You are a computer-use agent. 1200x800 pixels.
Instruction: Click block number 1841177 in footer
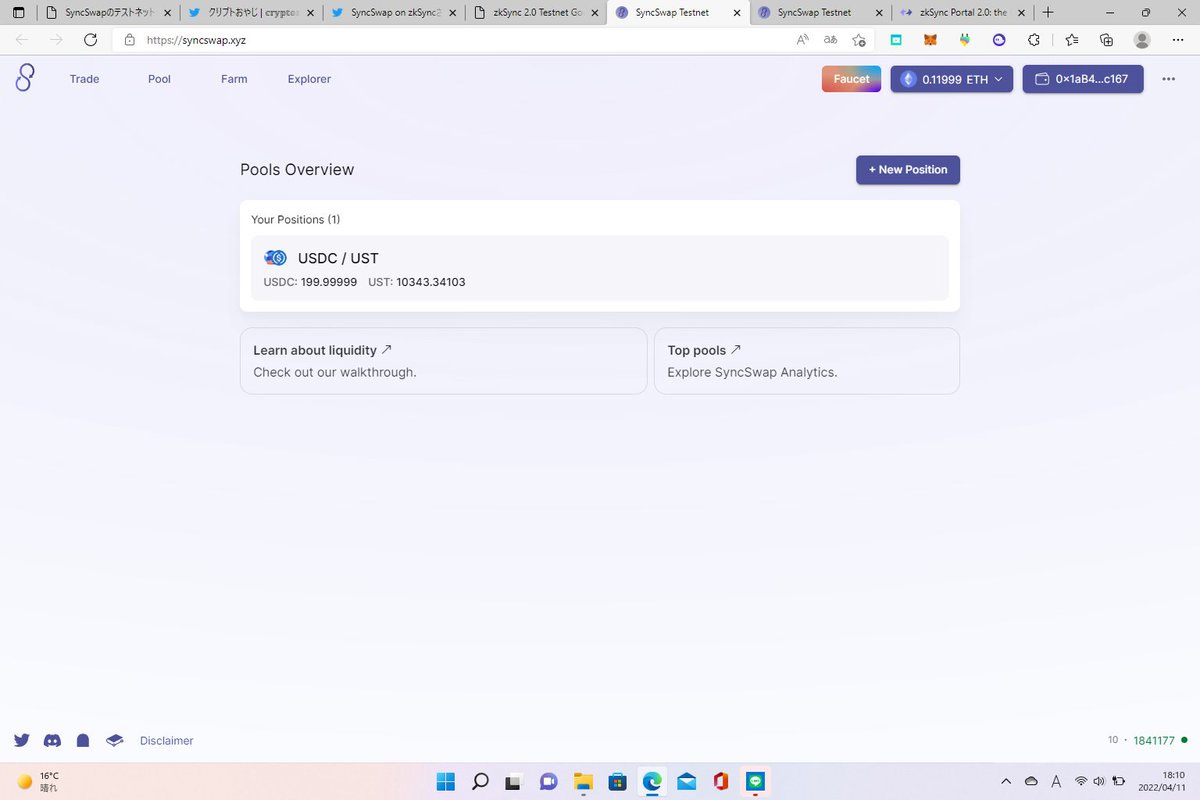[x=1154, y=741]
